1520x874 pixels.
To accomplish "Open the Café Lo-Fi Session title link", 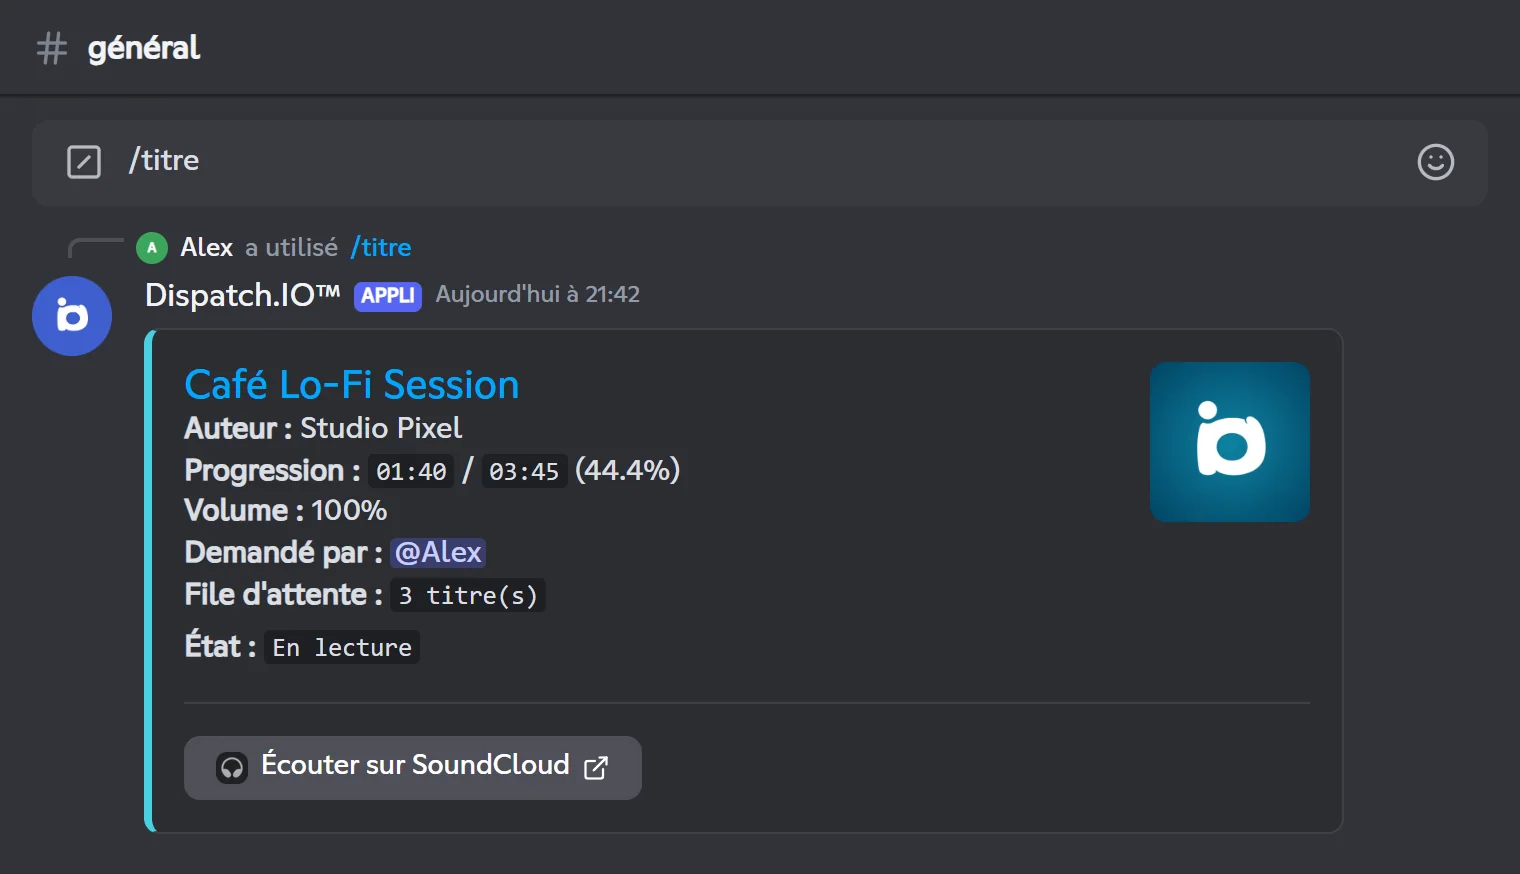I will 352,385.
